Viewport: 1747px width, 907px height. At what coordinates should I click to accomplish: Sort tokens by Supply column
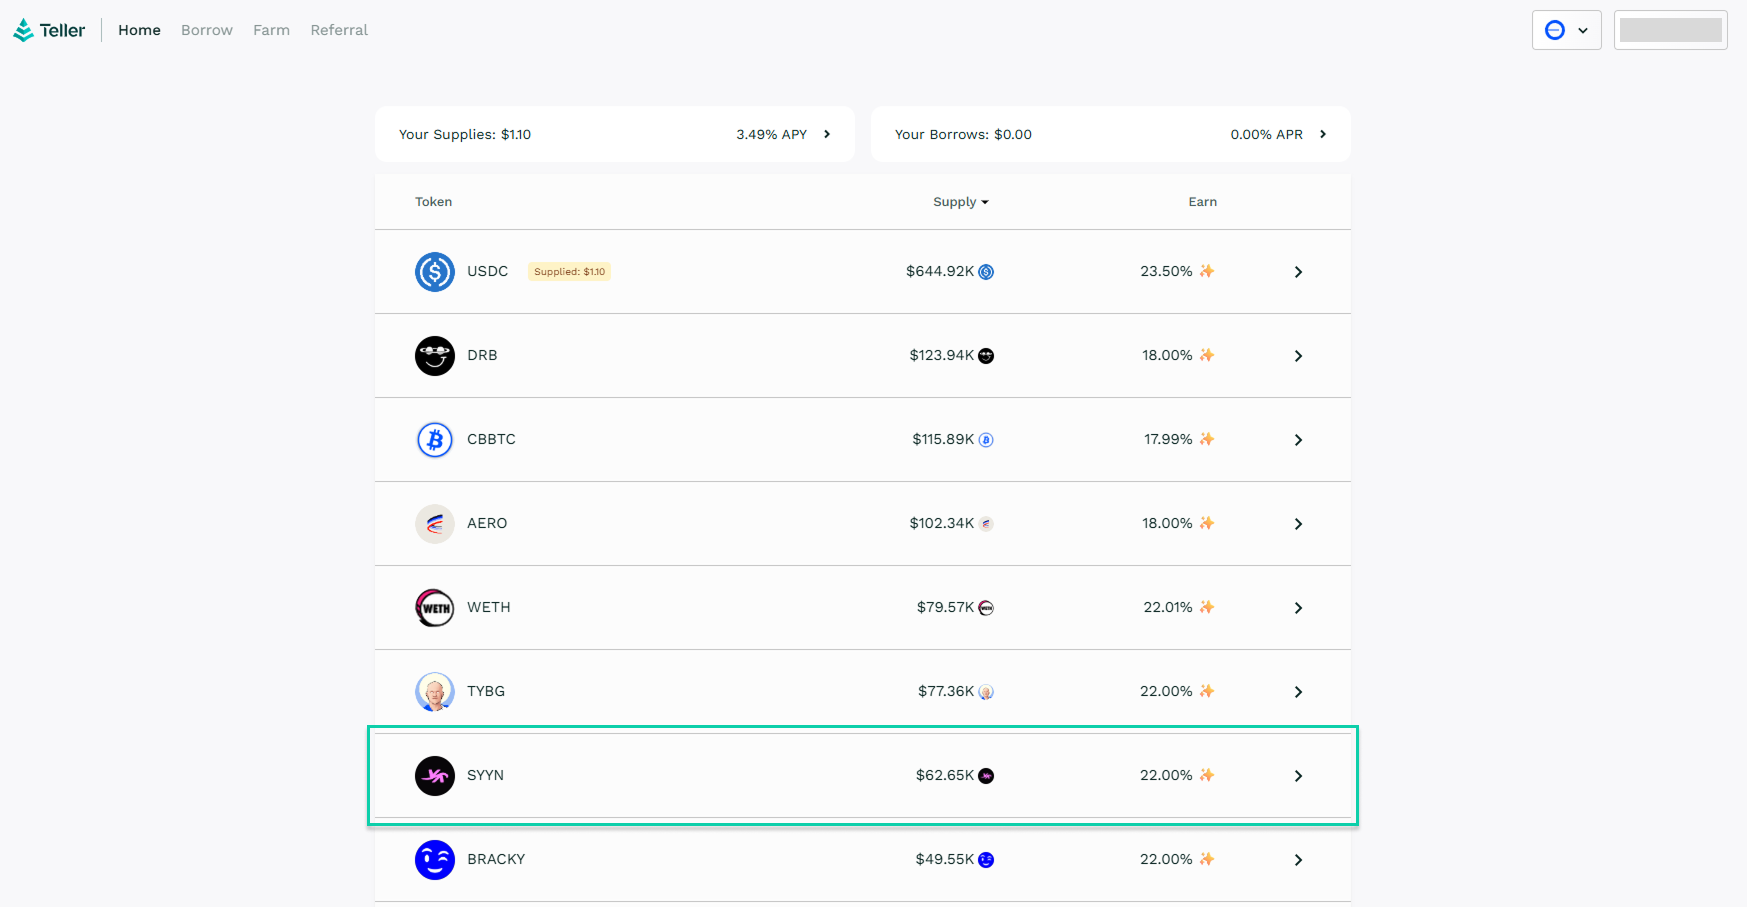pyautogui.click(x=960, y=202)
